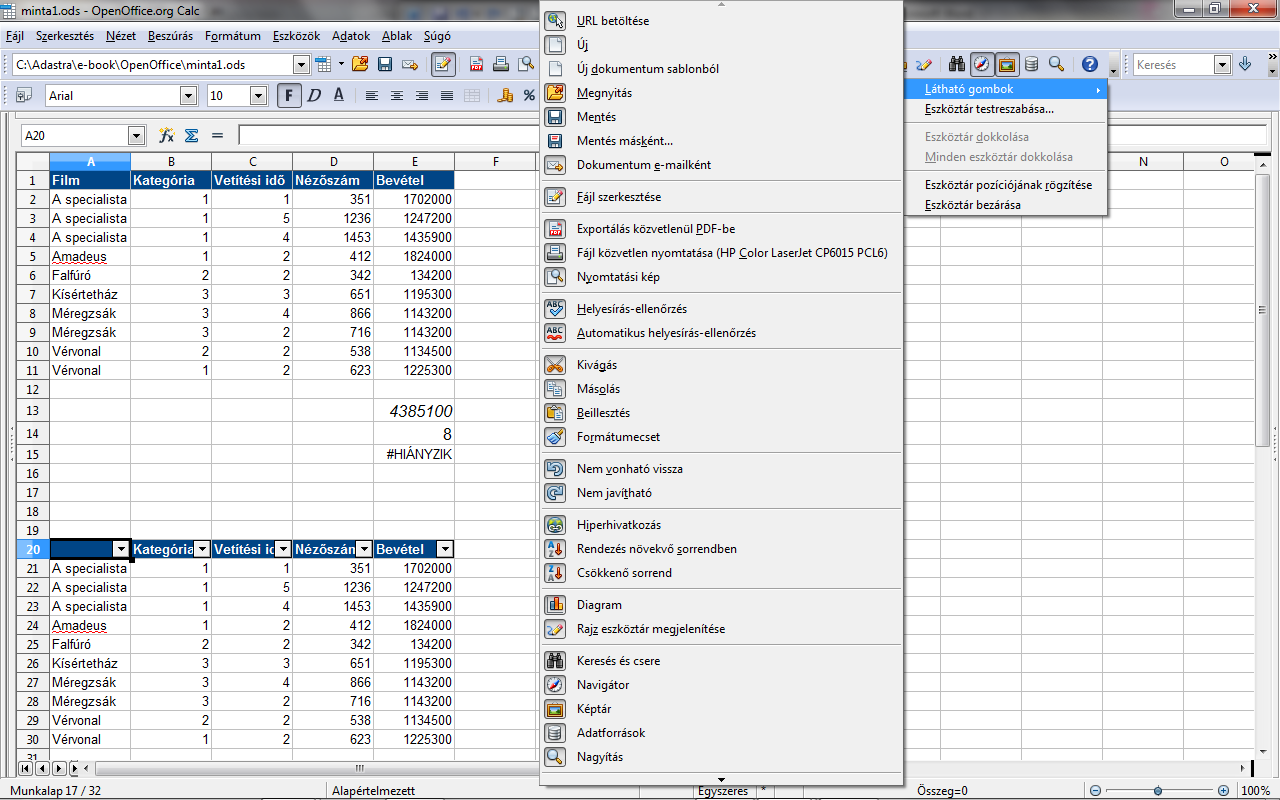Toggle 'Diagram' button visibility in list

point(721,605)
